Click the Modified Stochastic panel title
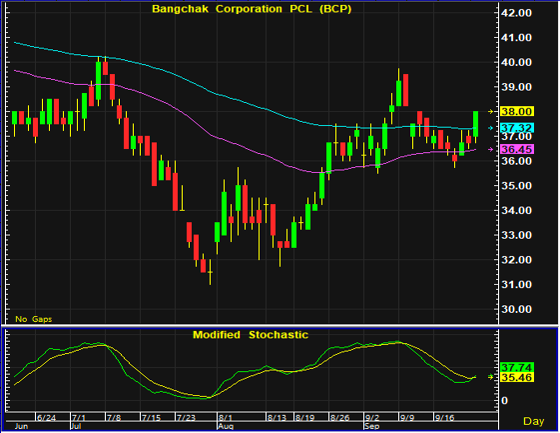Viewport: 560px width, 433px height. pyautogui.click(x=250, y=335)
